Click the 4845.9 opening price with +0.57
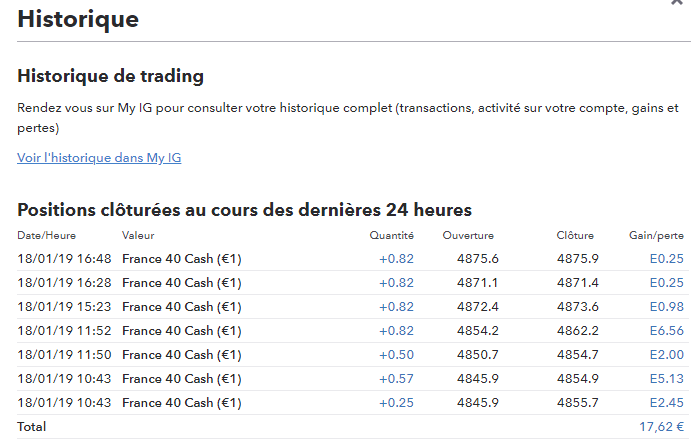Screen dimensions: 691x448 click(477, 379)
